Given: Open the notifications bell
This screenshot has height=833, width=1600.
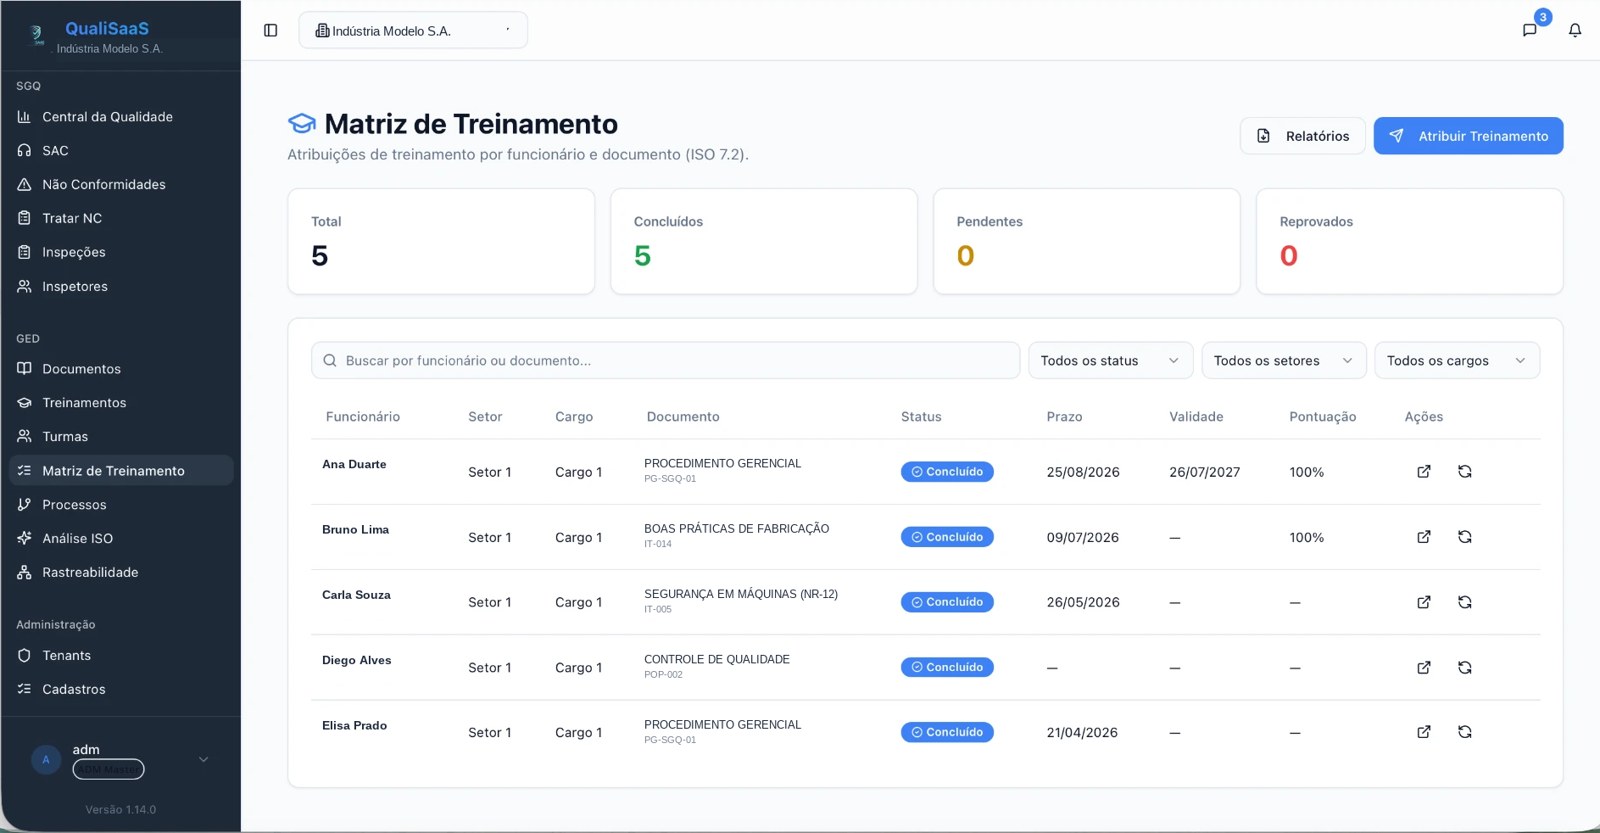Looking at the screenshot, I should pos(1575,30).
